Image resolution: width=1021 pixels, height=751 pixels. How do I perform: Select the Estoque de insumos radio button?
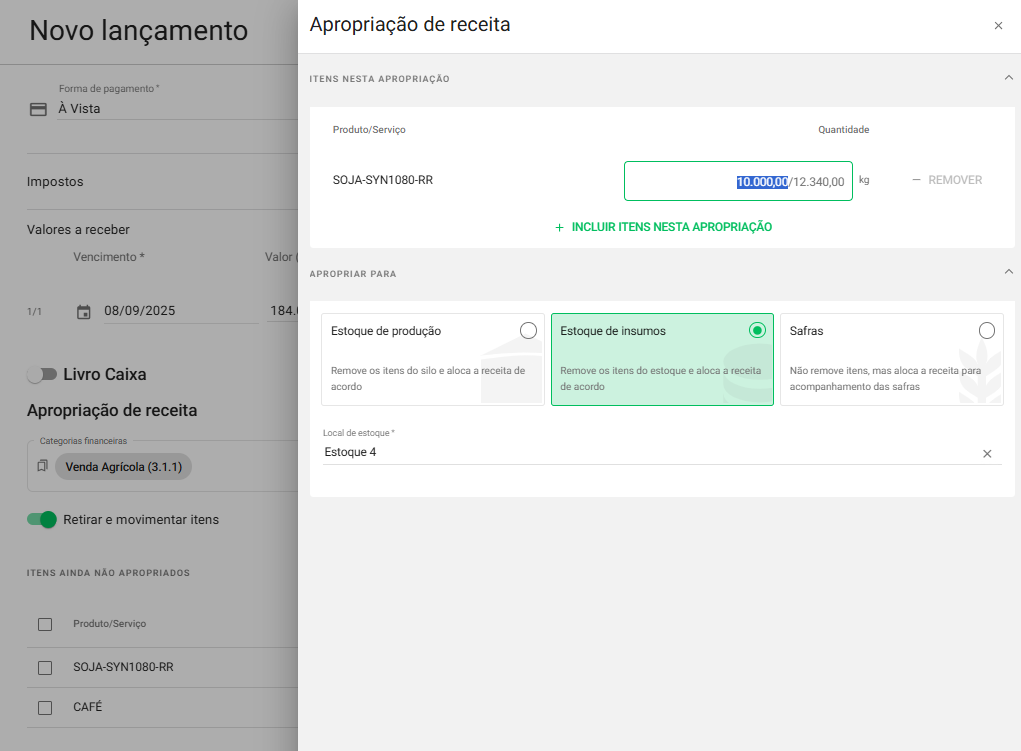(757, 331)
